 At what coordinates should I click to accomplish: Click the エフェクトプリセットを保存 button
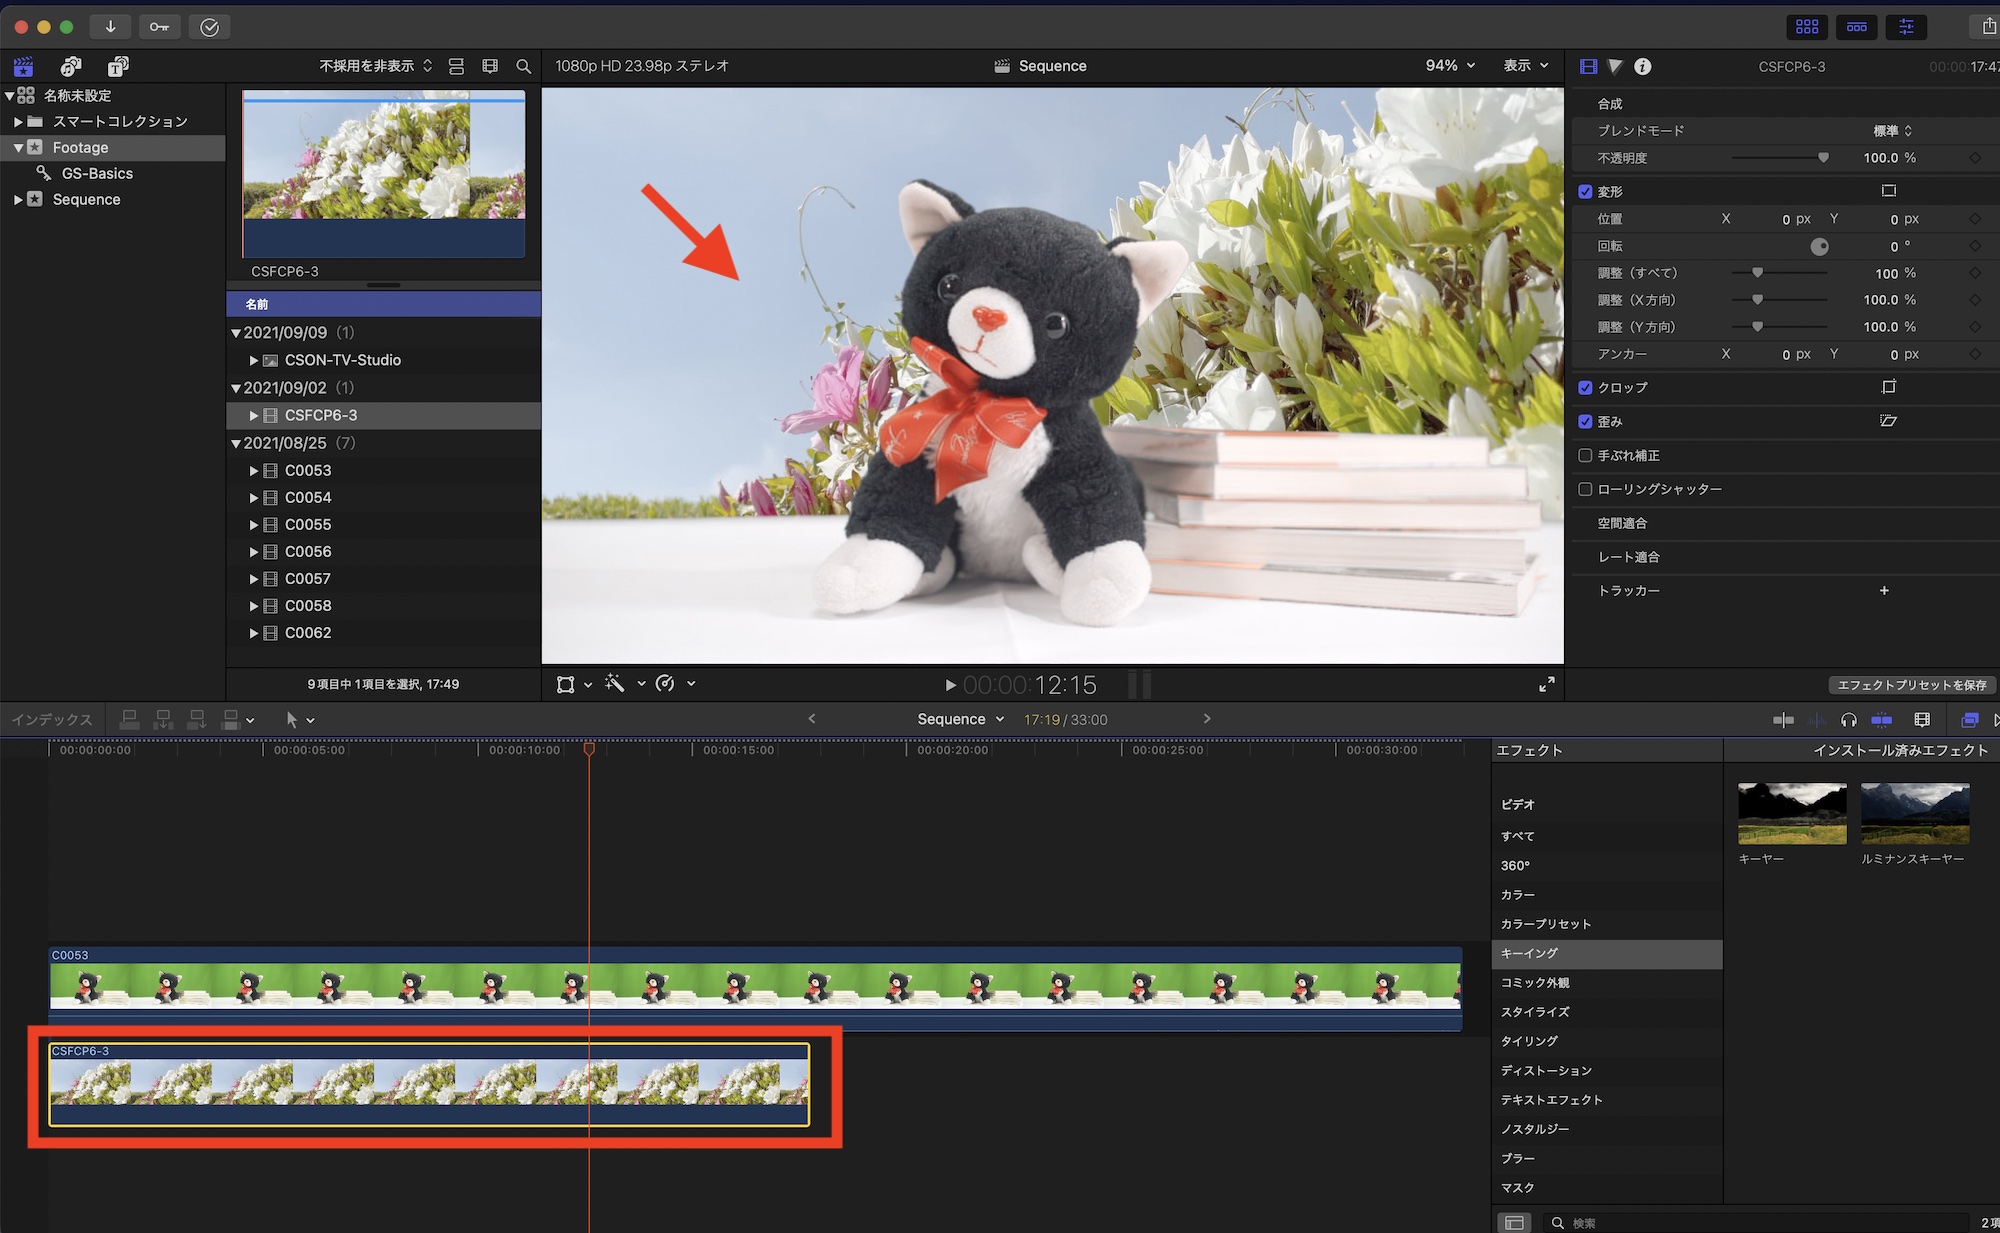coord(1911,685)
